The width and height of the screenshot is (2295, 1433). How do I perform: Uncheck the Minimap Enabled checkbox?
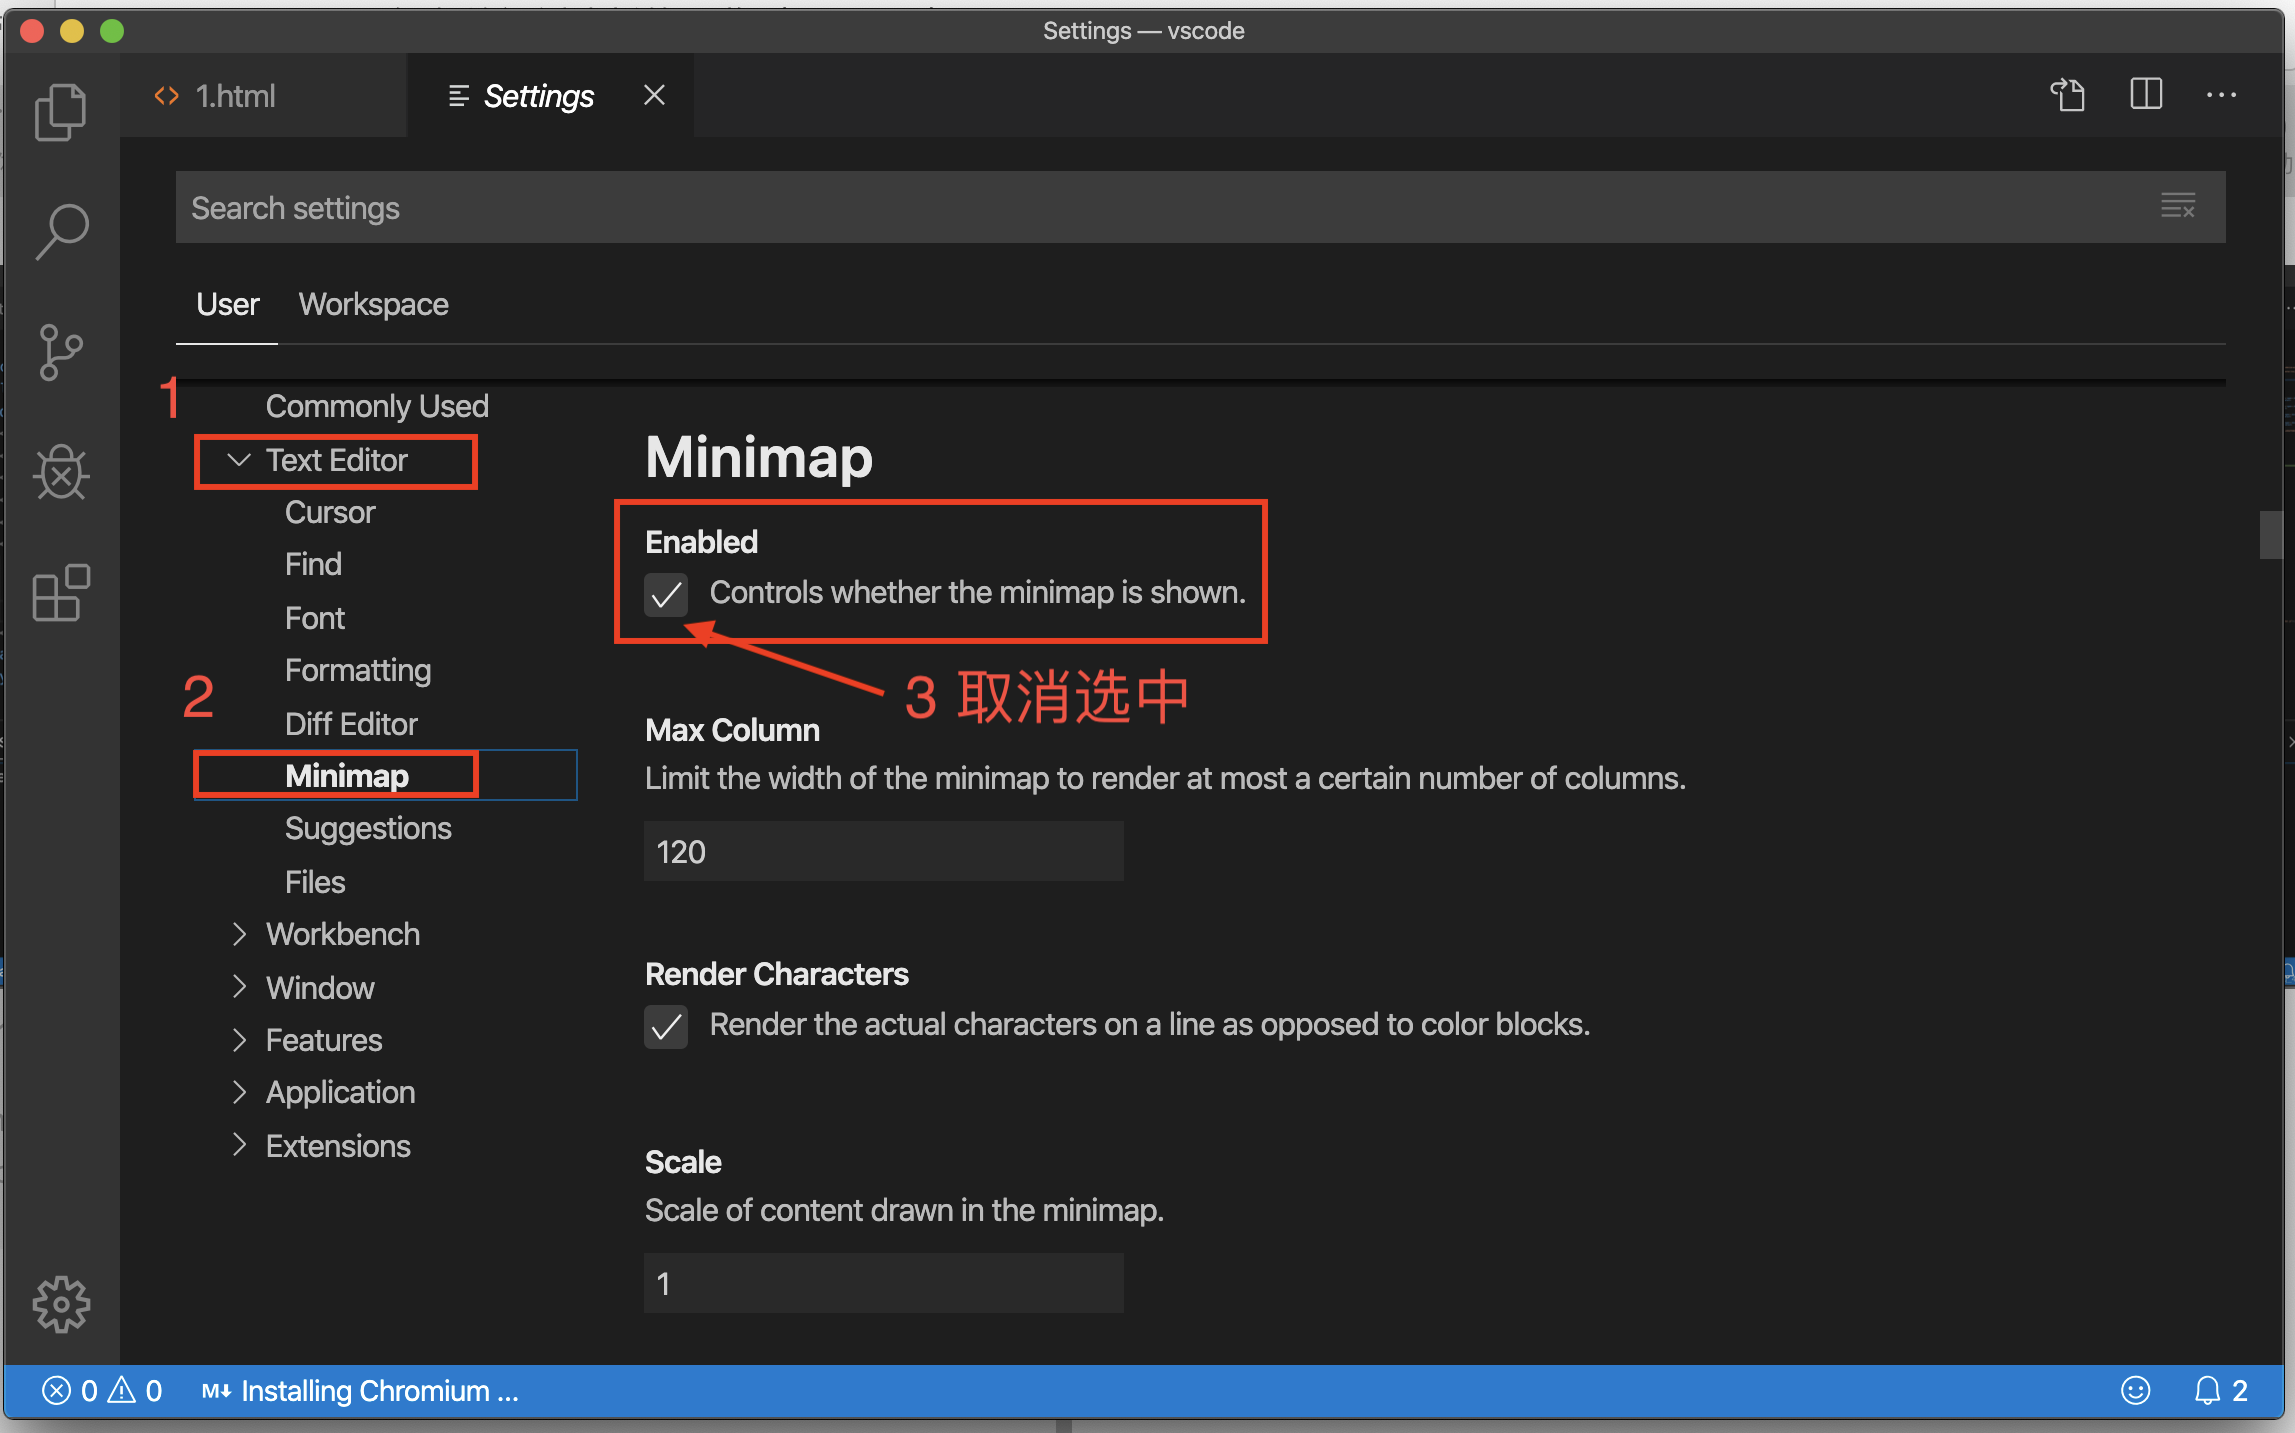tap(666, 595)
